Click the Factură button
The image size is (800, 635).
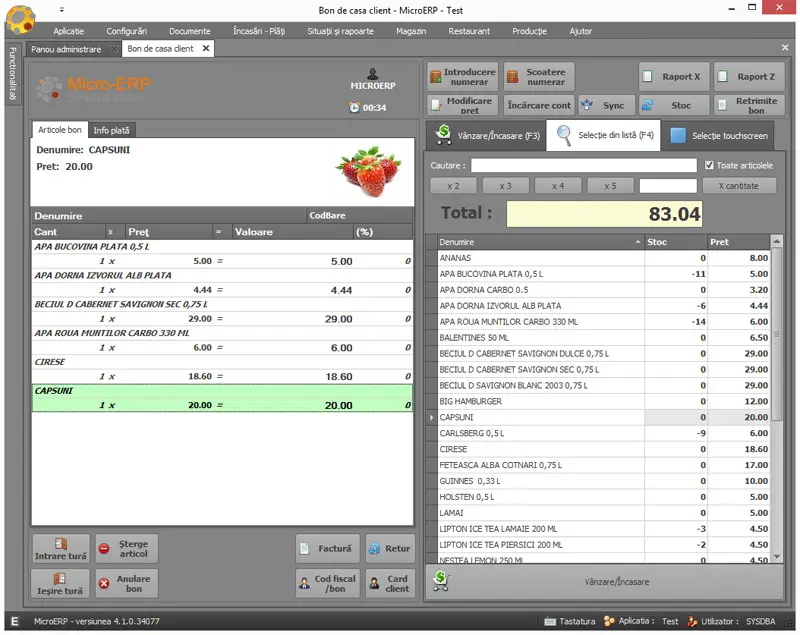pyautogui.click(x=328, y=549)
